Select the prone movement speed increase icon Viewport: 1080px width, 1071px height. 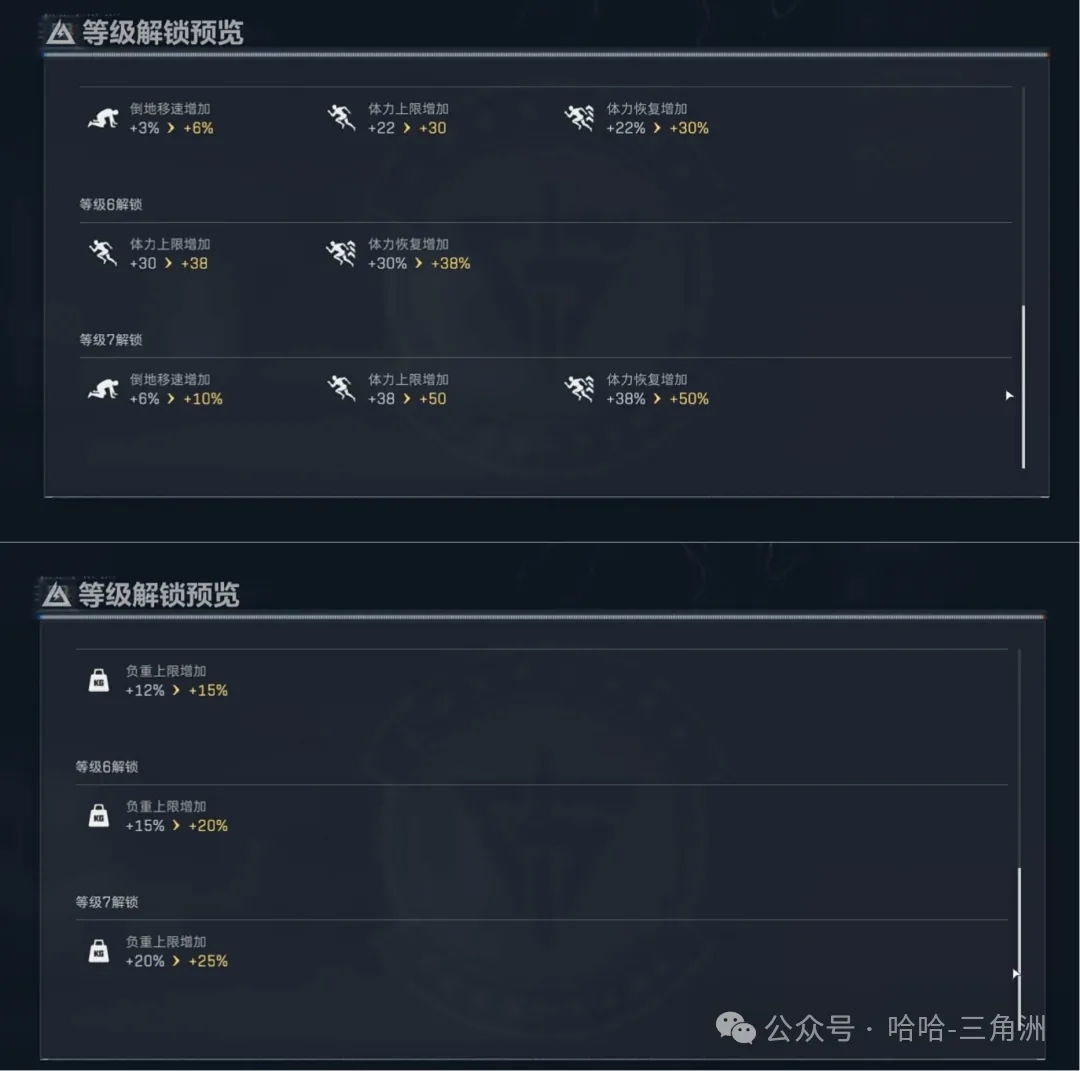(100, 118)
